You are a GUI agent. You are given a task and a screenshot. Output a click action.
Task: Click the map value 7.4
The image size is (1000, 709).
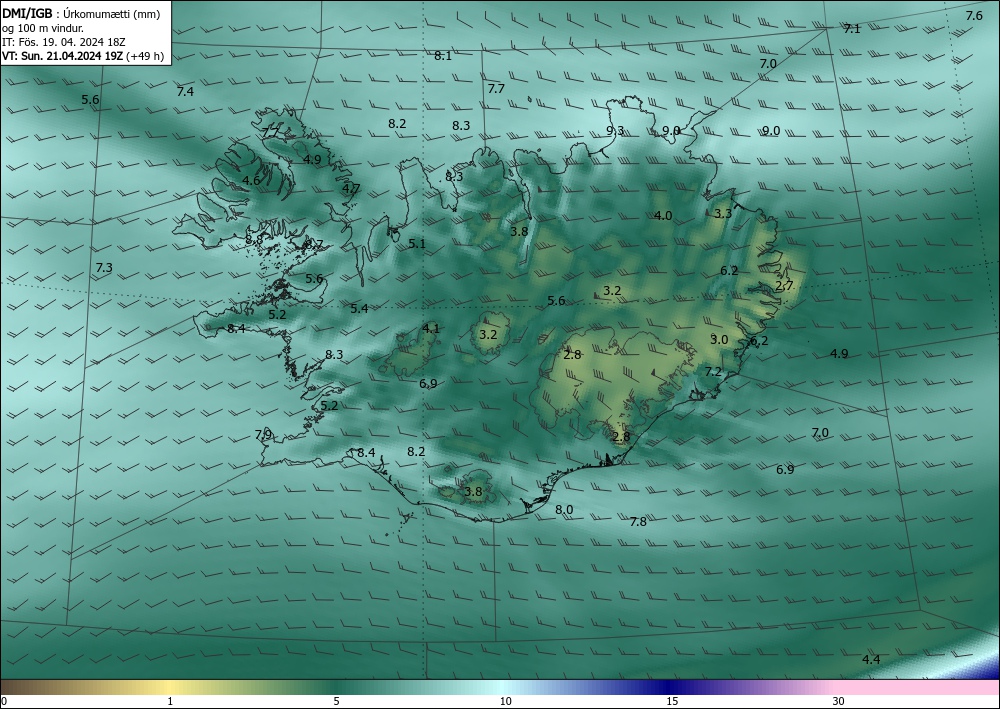point(185,92)
